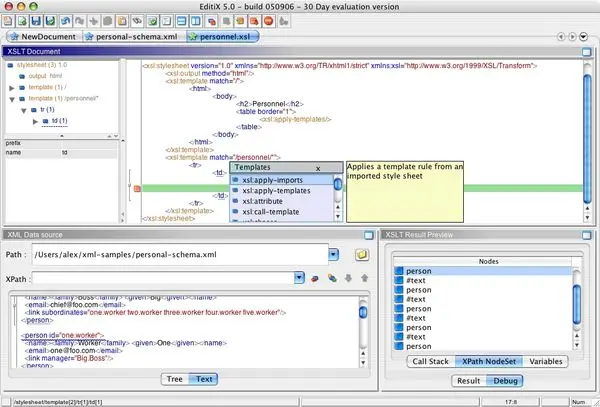Collapse the template (1) /personnel/* node

[12, 99]
